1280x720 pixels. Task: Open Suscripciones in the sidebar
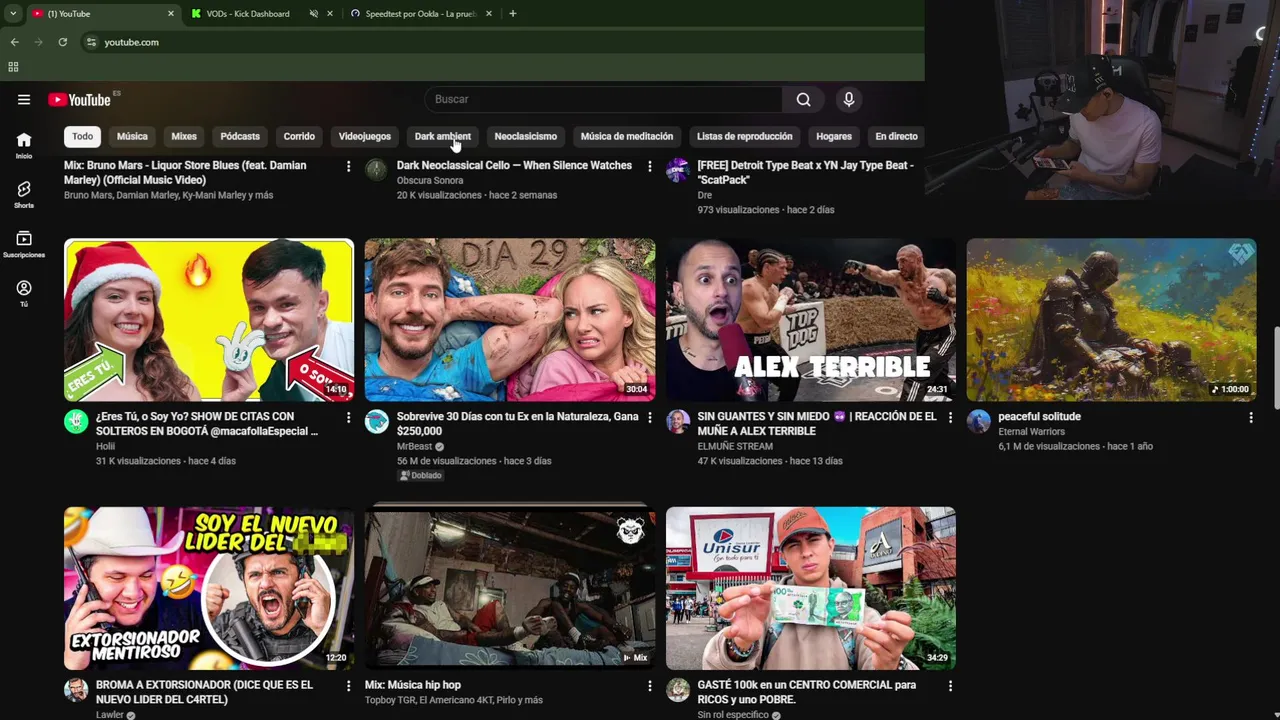click(x=24, y=244)
